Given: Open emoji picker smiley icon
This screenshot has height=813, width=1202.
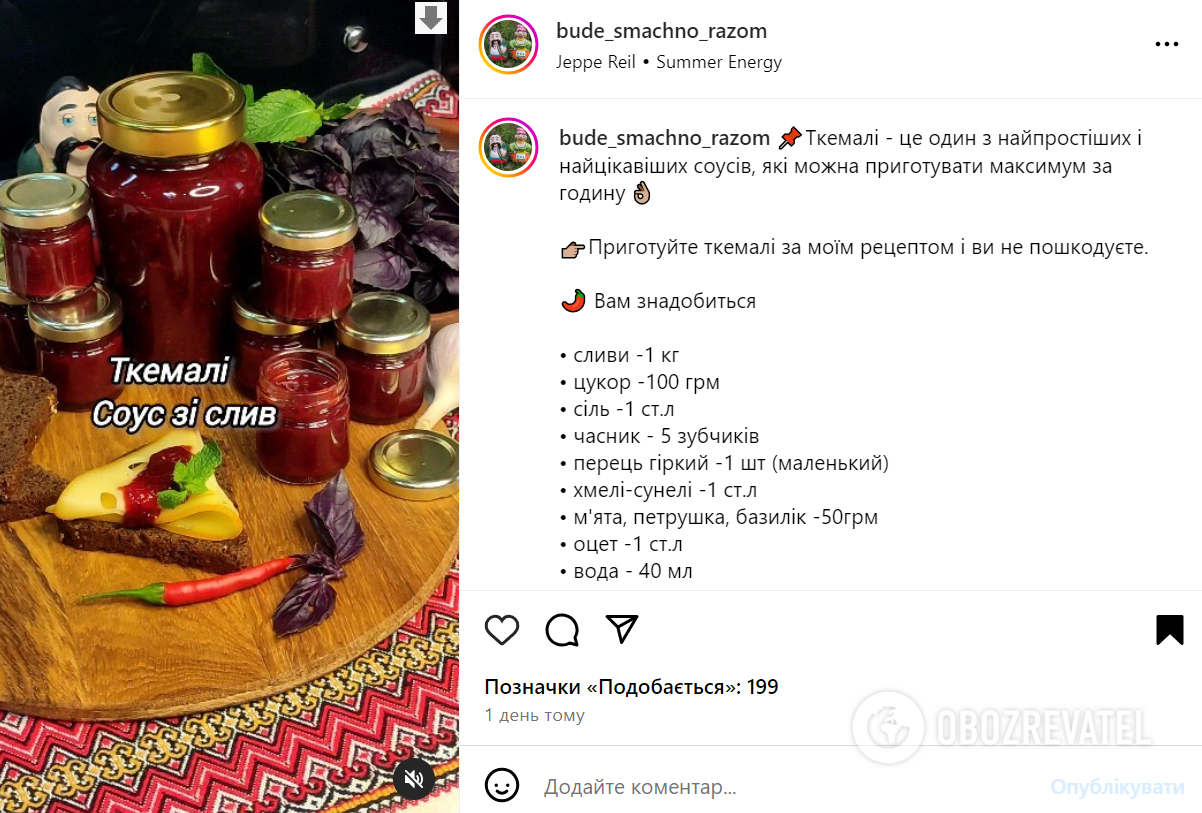Looking at the screenshot, I should click(502, 785).
